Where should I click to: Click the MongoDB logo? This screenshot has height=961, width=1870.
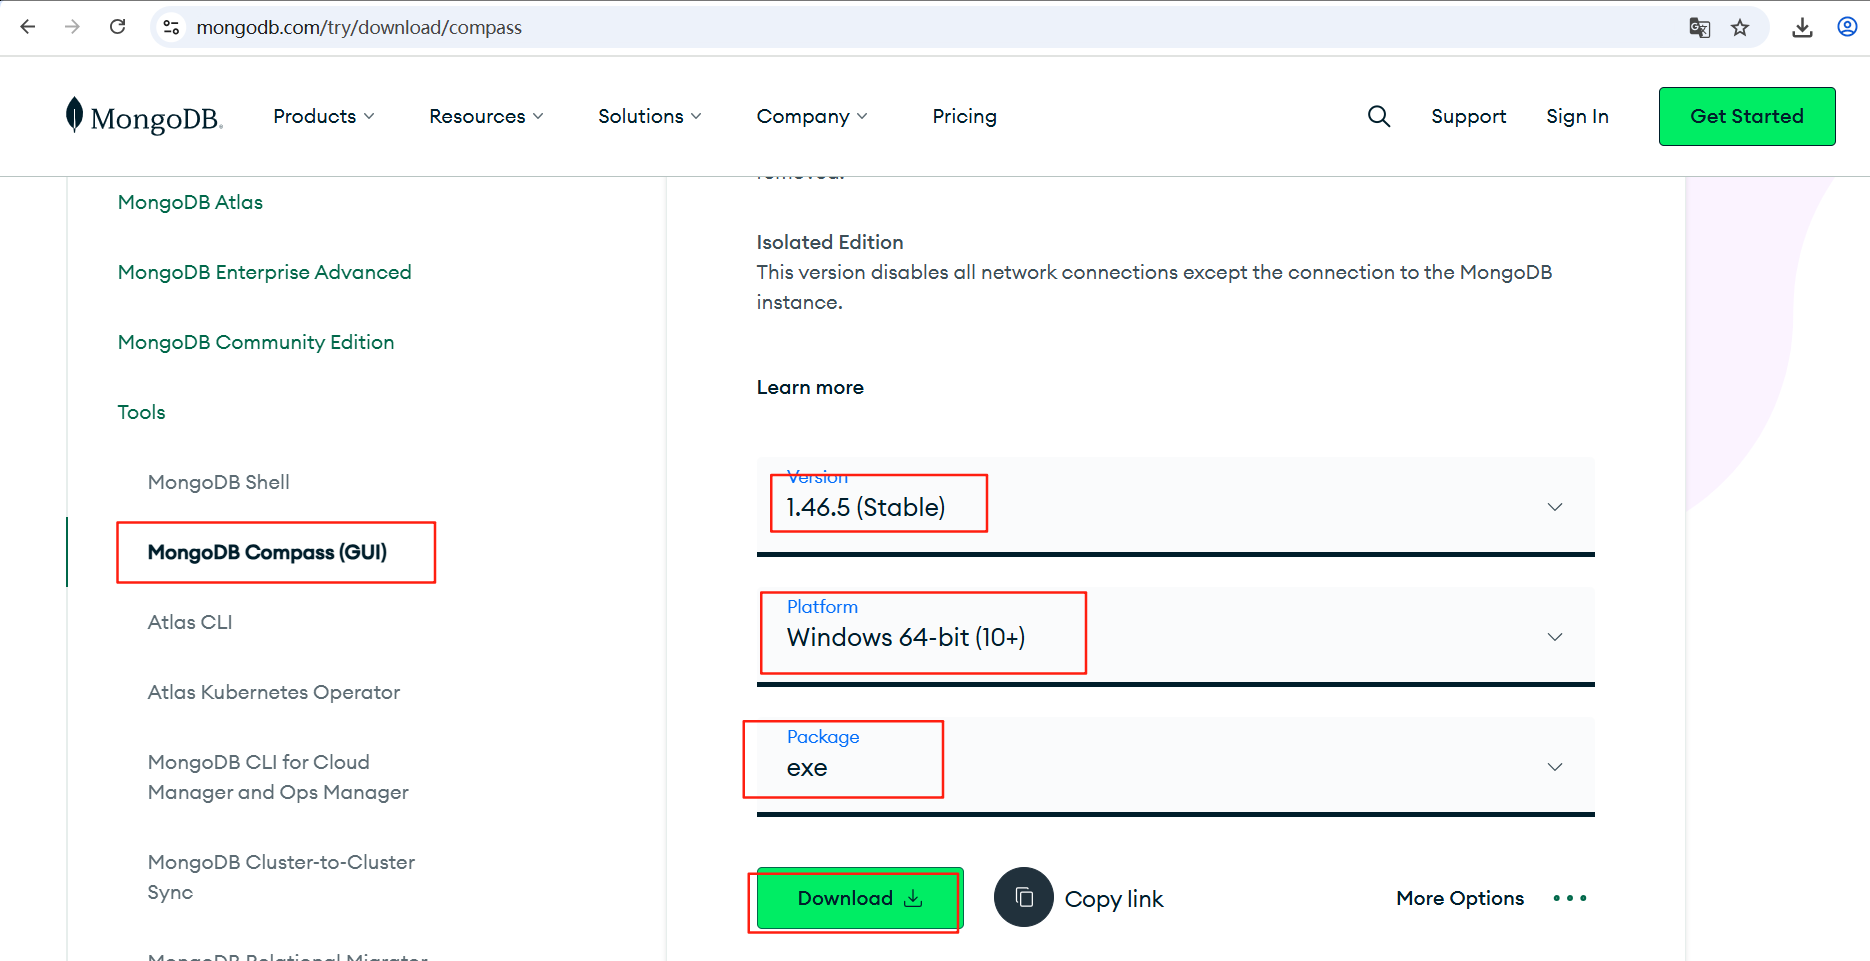pyautogui.click(x=144, y=116)
